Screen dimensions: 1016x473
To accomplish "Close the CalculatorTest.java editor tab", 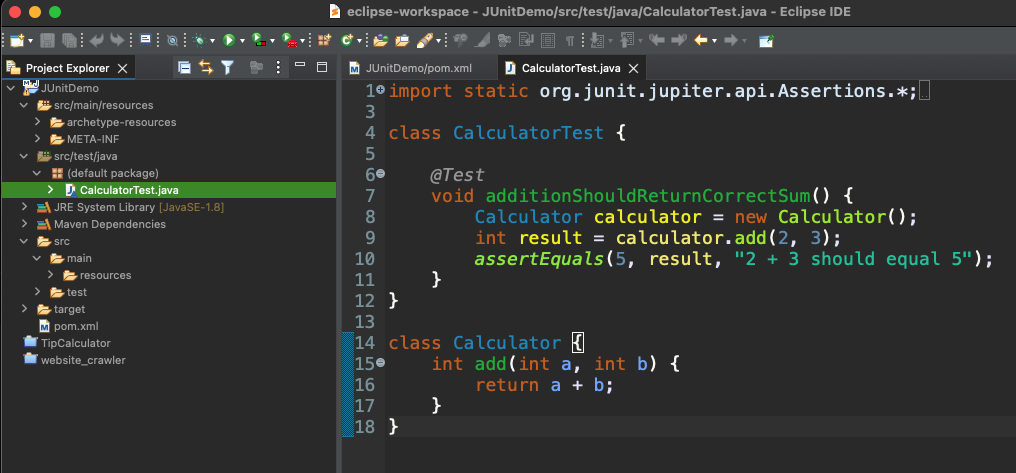I will tap(634, 68).
